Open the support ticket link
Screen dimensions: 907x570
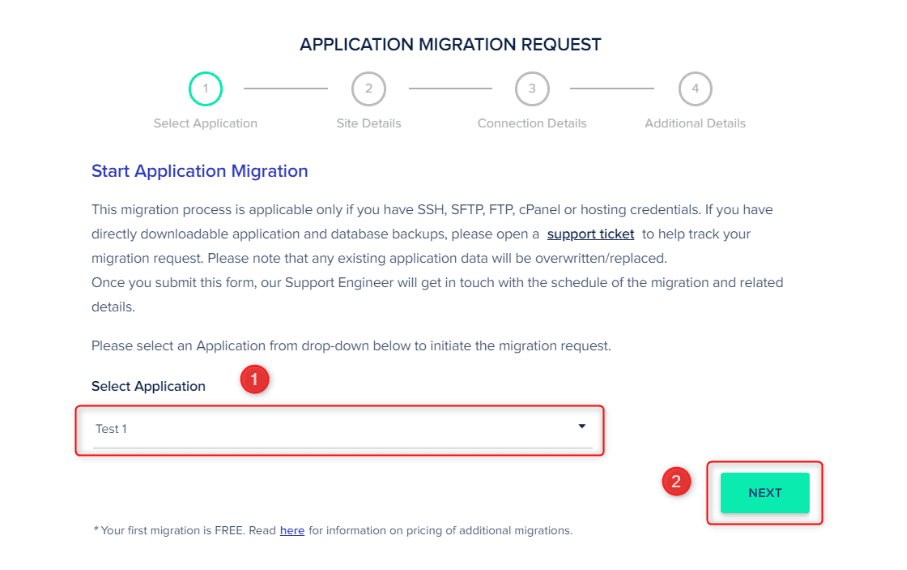click(x=590, y=234)
